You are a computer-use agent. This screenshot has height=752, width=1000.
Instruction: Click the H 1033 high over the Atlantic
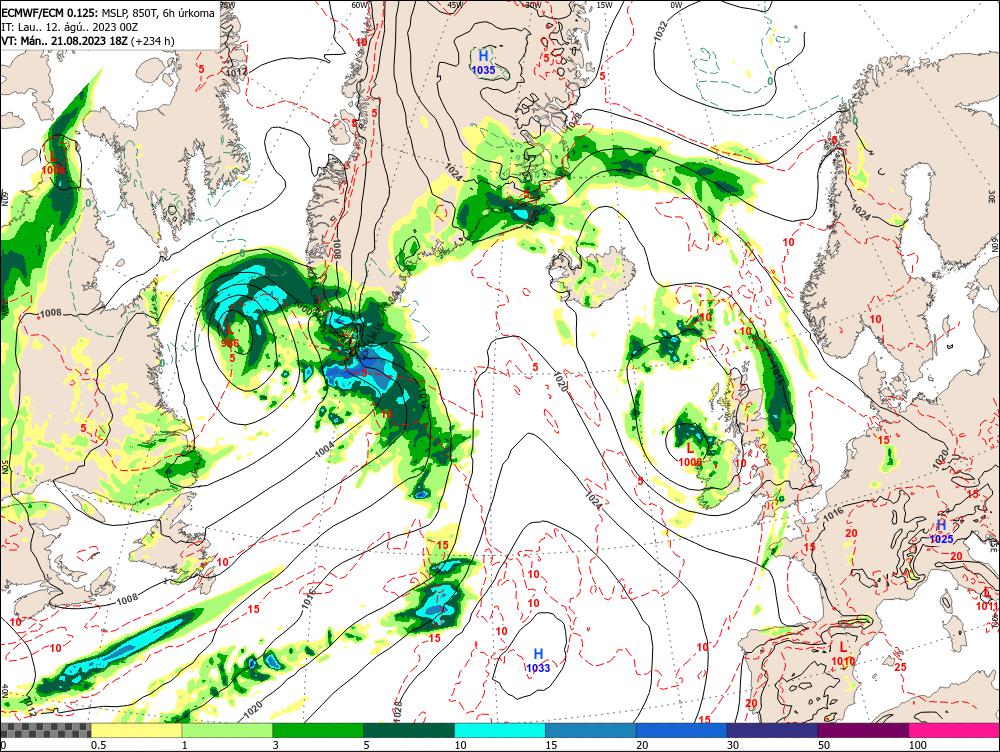538,661
